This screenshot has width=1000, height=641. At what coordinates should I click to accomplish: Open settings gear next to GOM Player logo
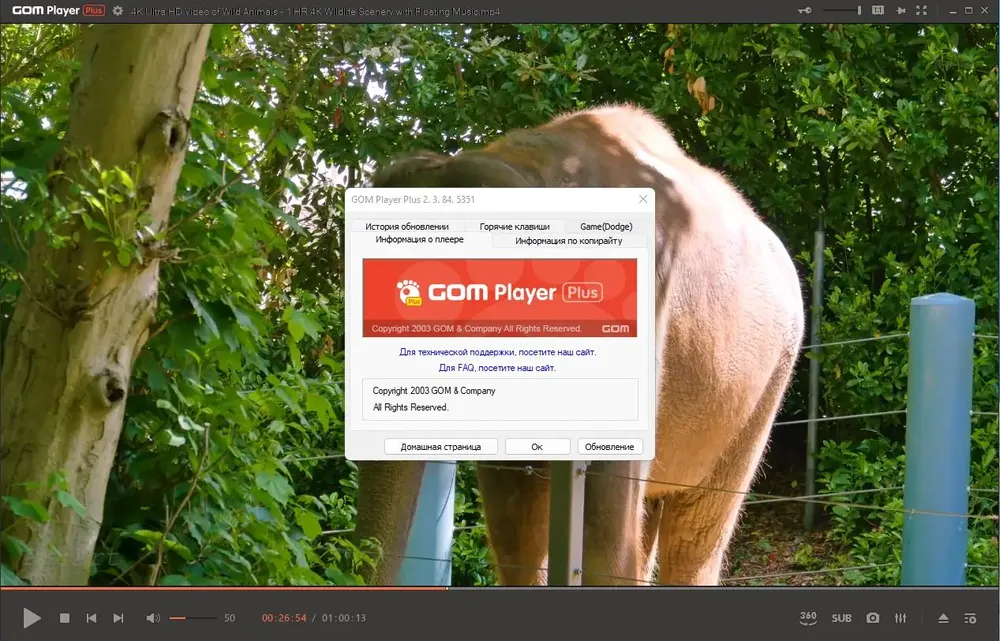(117, 11)
